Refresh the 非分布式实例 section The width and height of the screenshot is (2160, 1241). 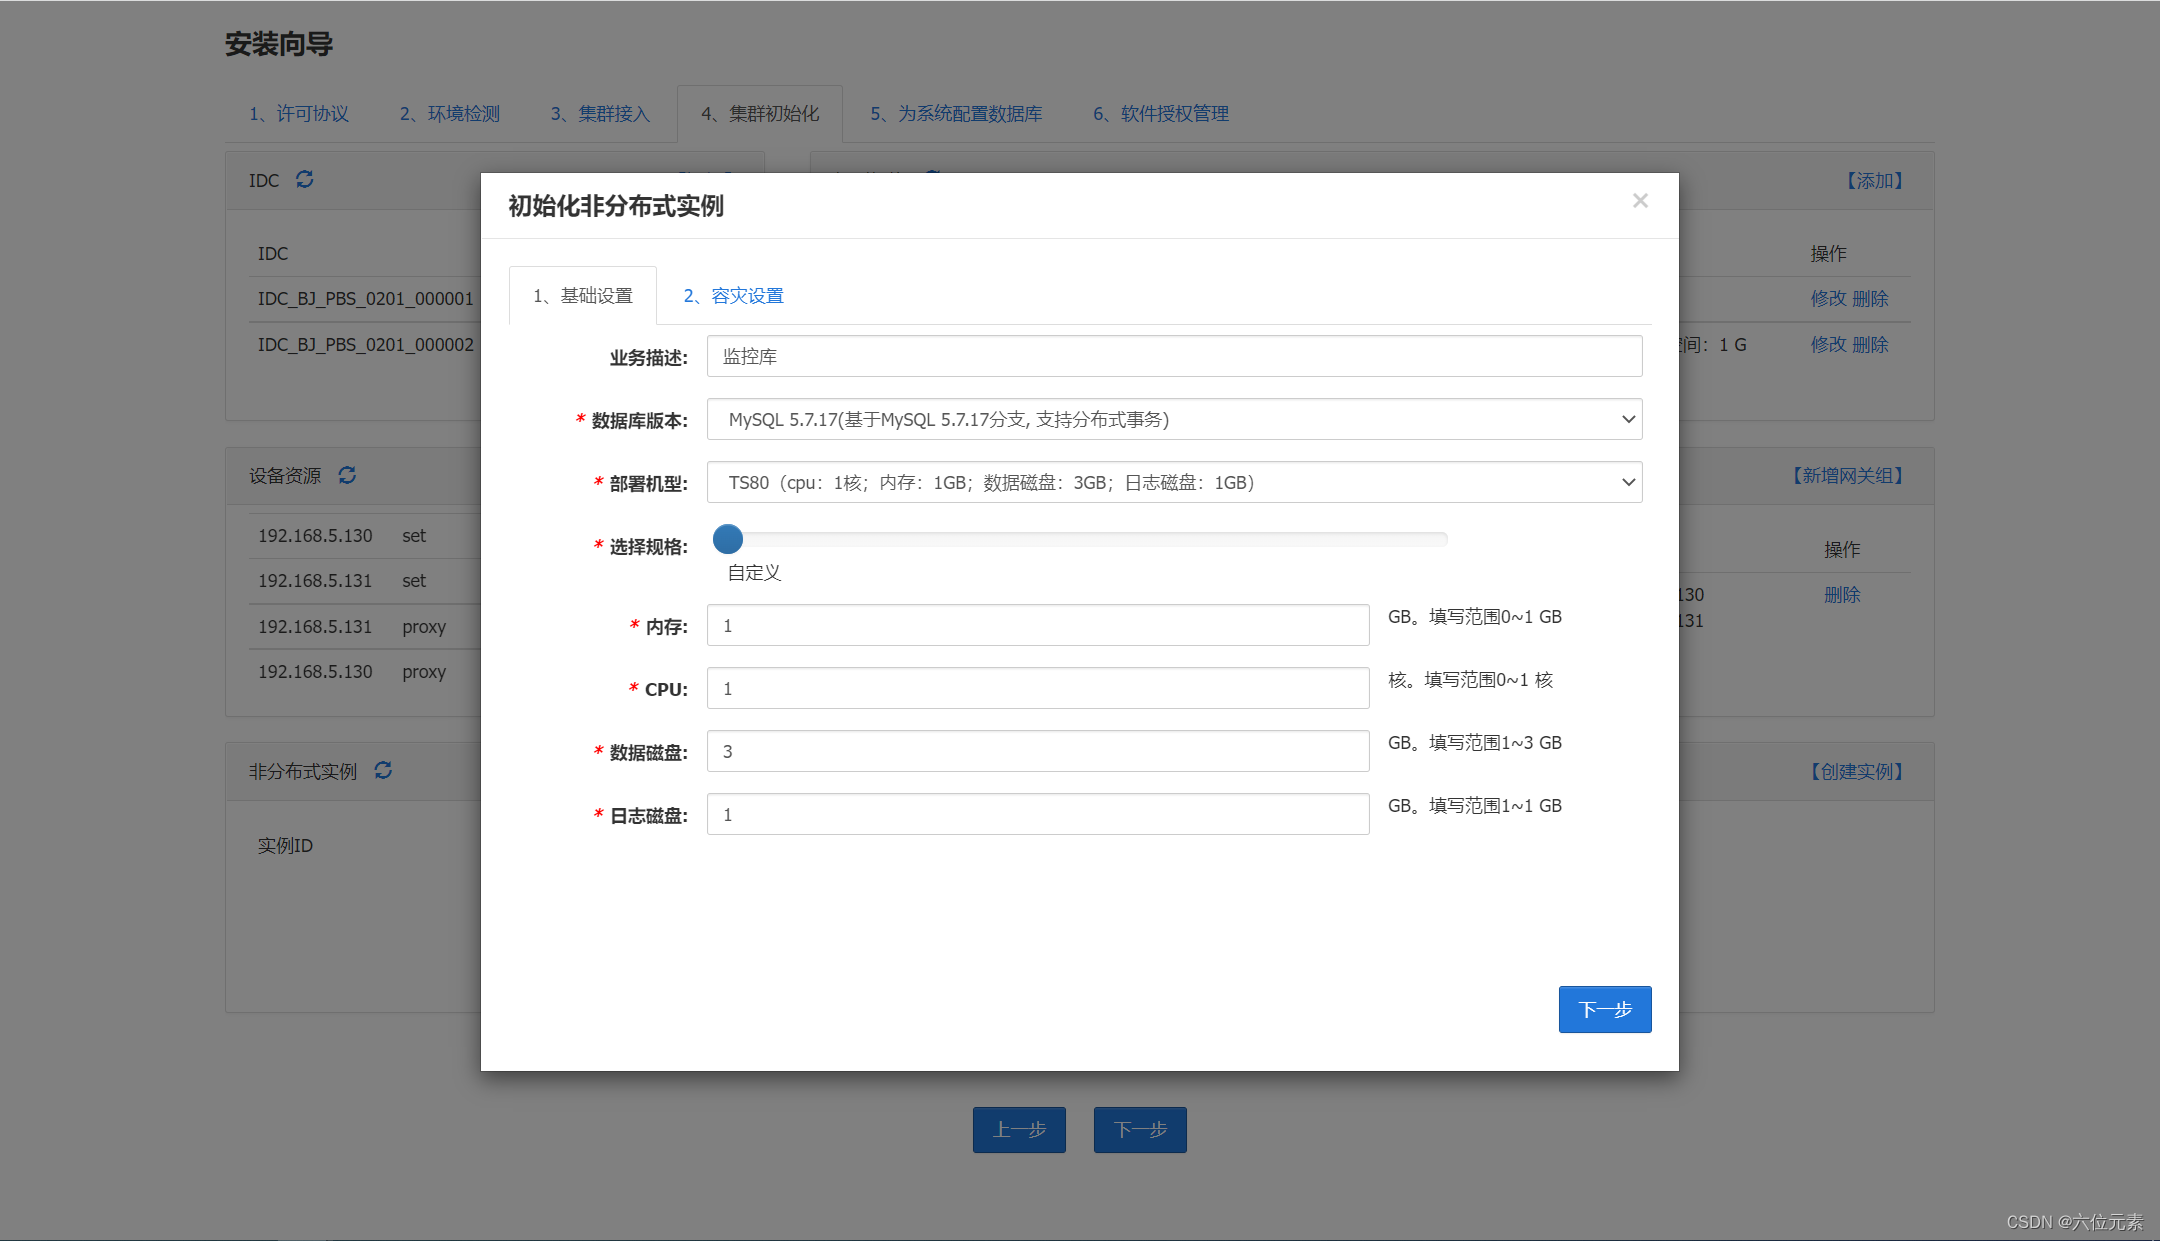pyautogui.click(x=383, y=770)
